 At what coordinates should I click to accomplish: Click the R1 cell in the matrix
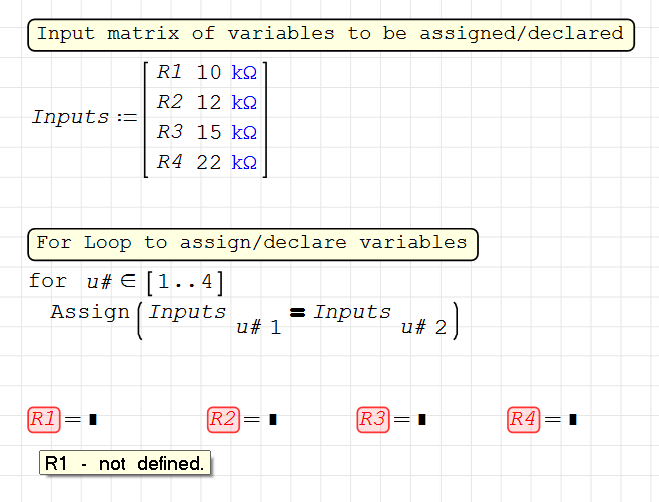click(170, 73)
